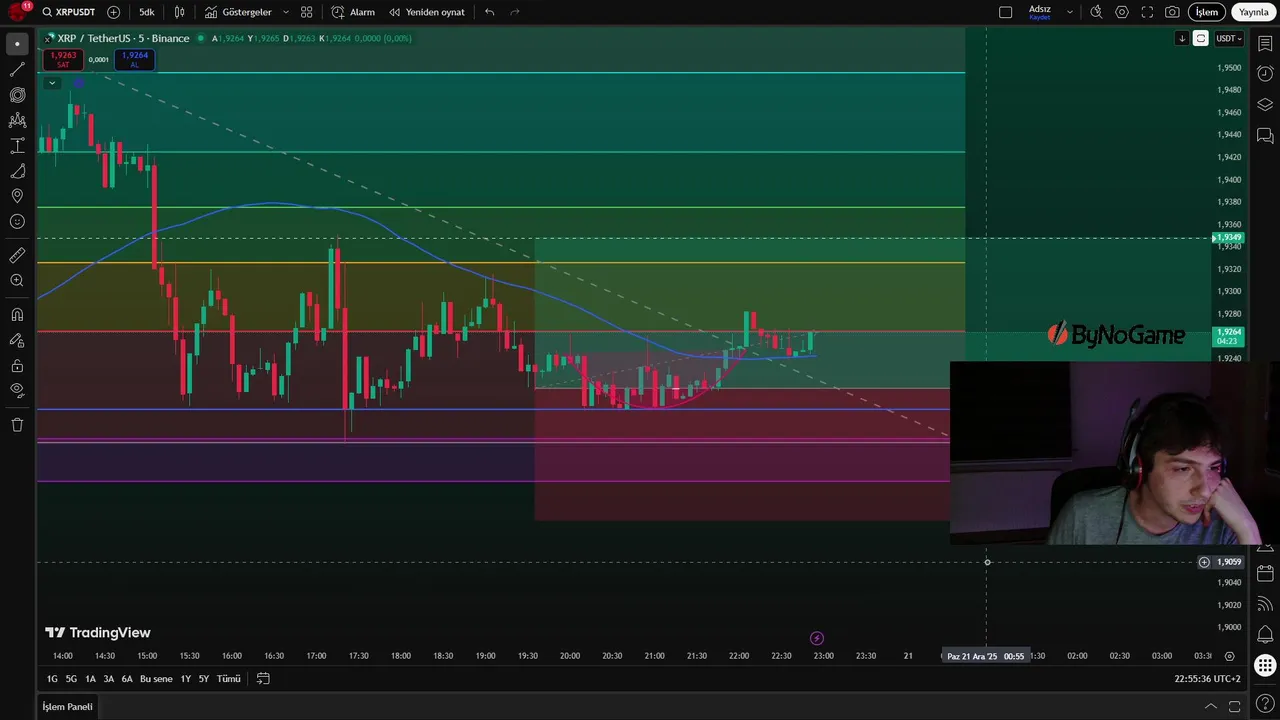Add a symbol to compare with plus icon

click(113, 12)
